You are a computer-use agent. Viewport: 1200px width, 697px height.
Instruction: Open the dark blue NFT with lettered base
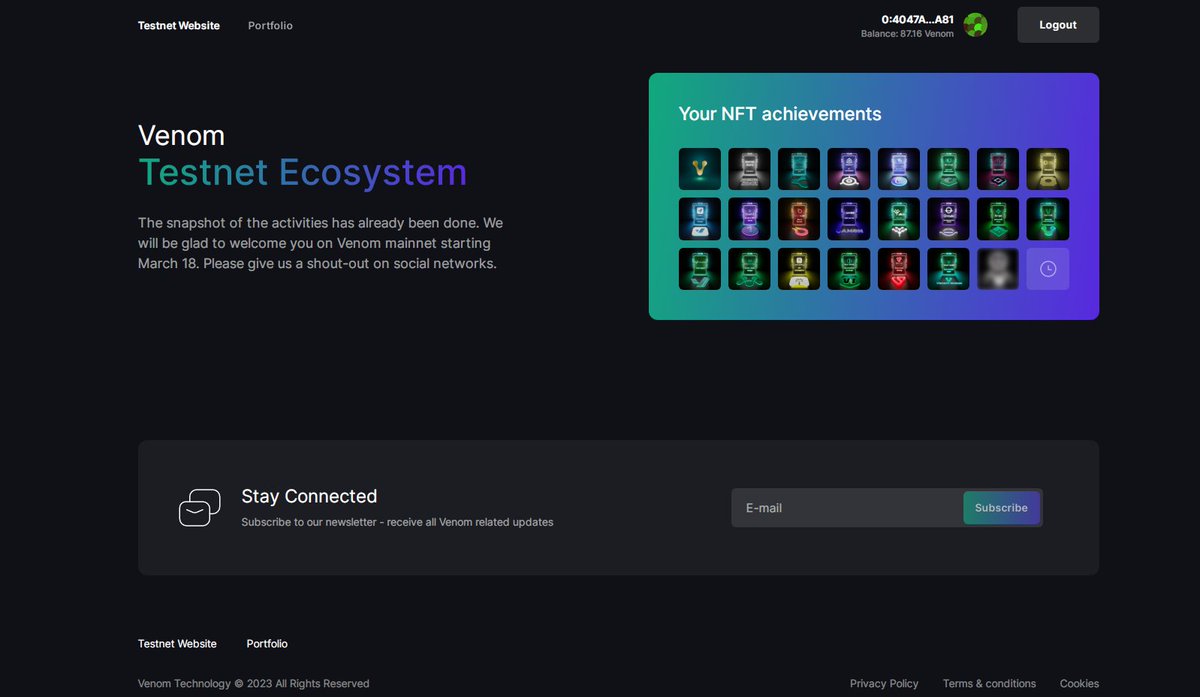[x=849, y=219]
